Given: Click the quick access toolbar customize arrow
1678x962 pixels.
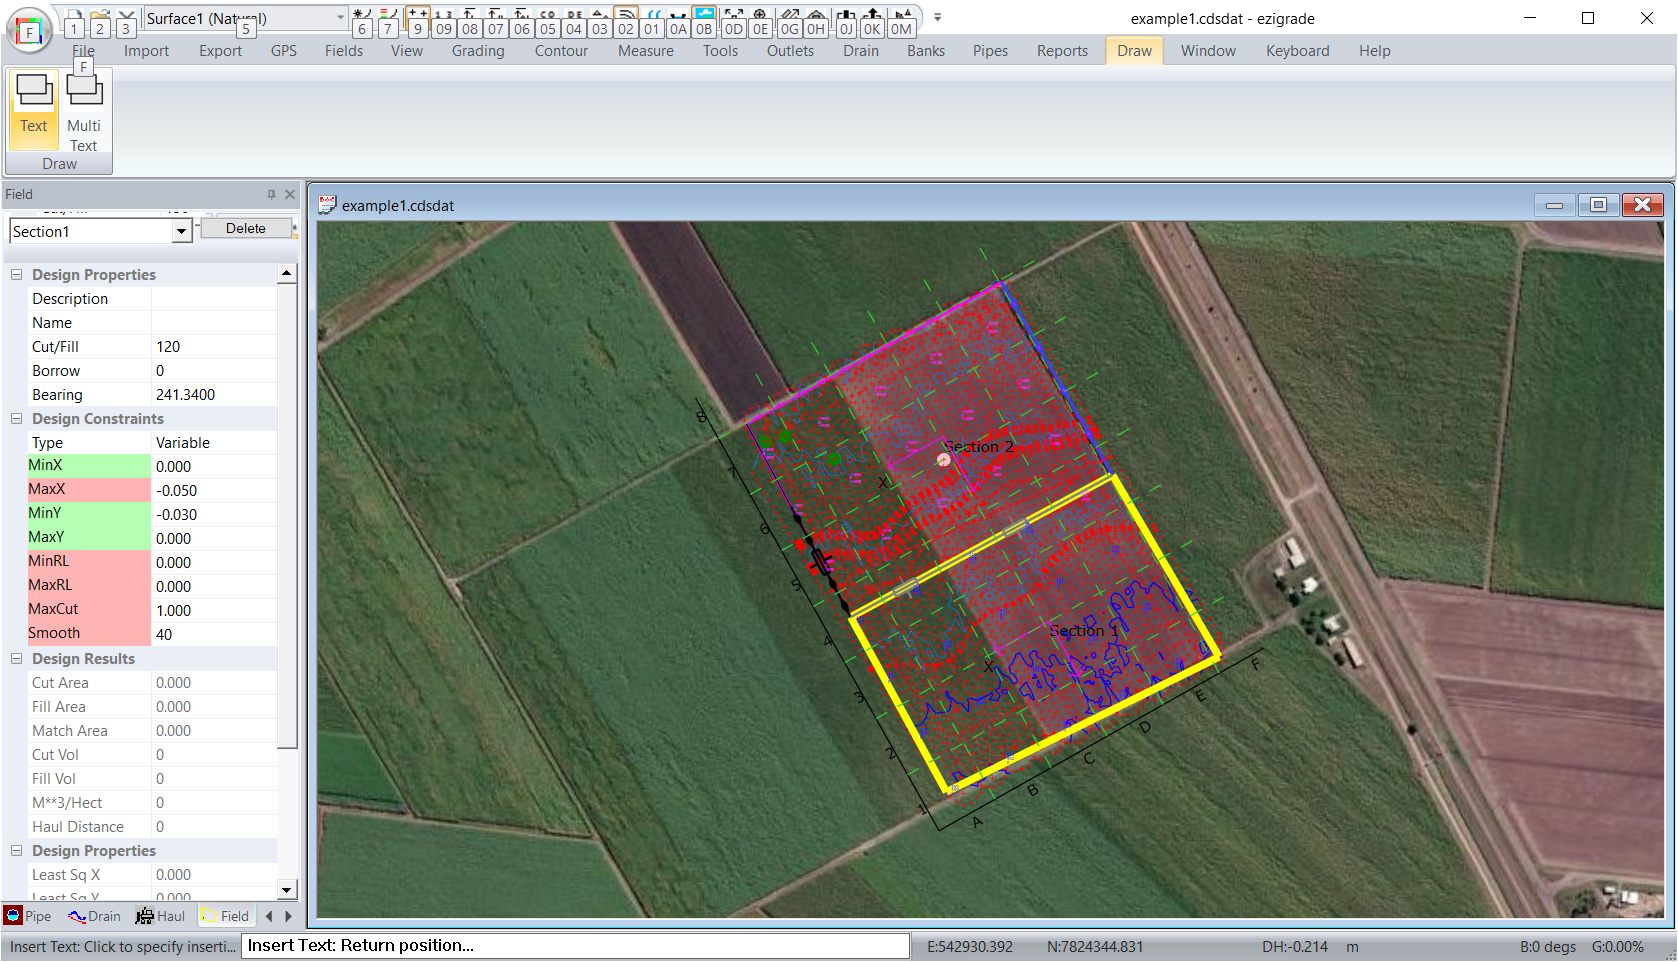Looking at the screenshot, I should tap(937, 18).
